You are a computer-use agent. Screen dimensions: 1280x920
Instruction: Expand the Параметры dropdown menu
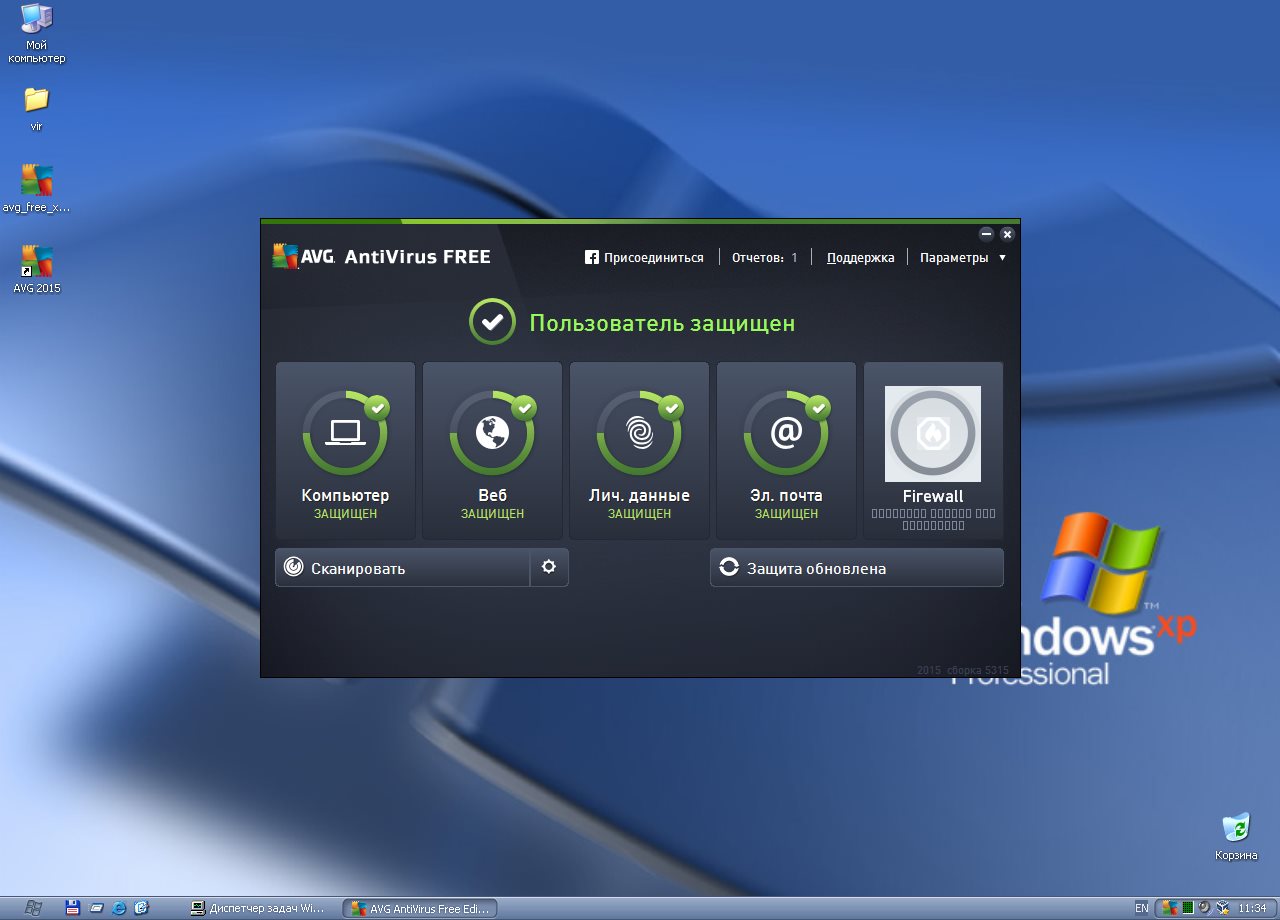coord(963,257)
